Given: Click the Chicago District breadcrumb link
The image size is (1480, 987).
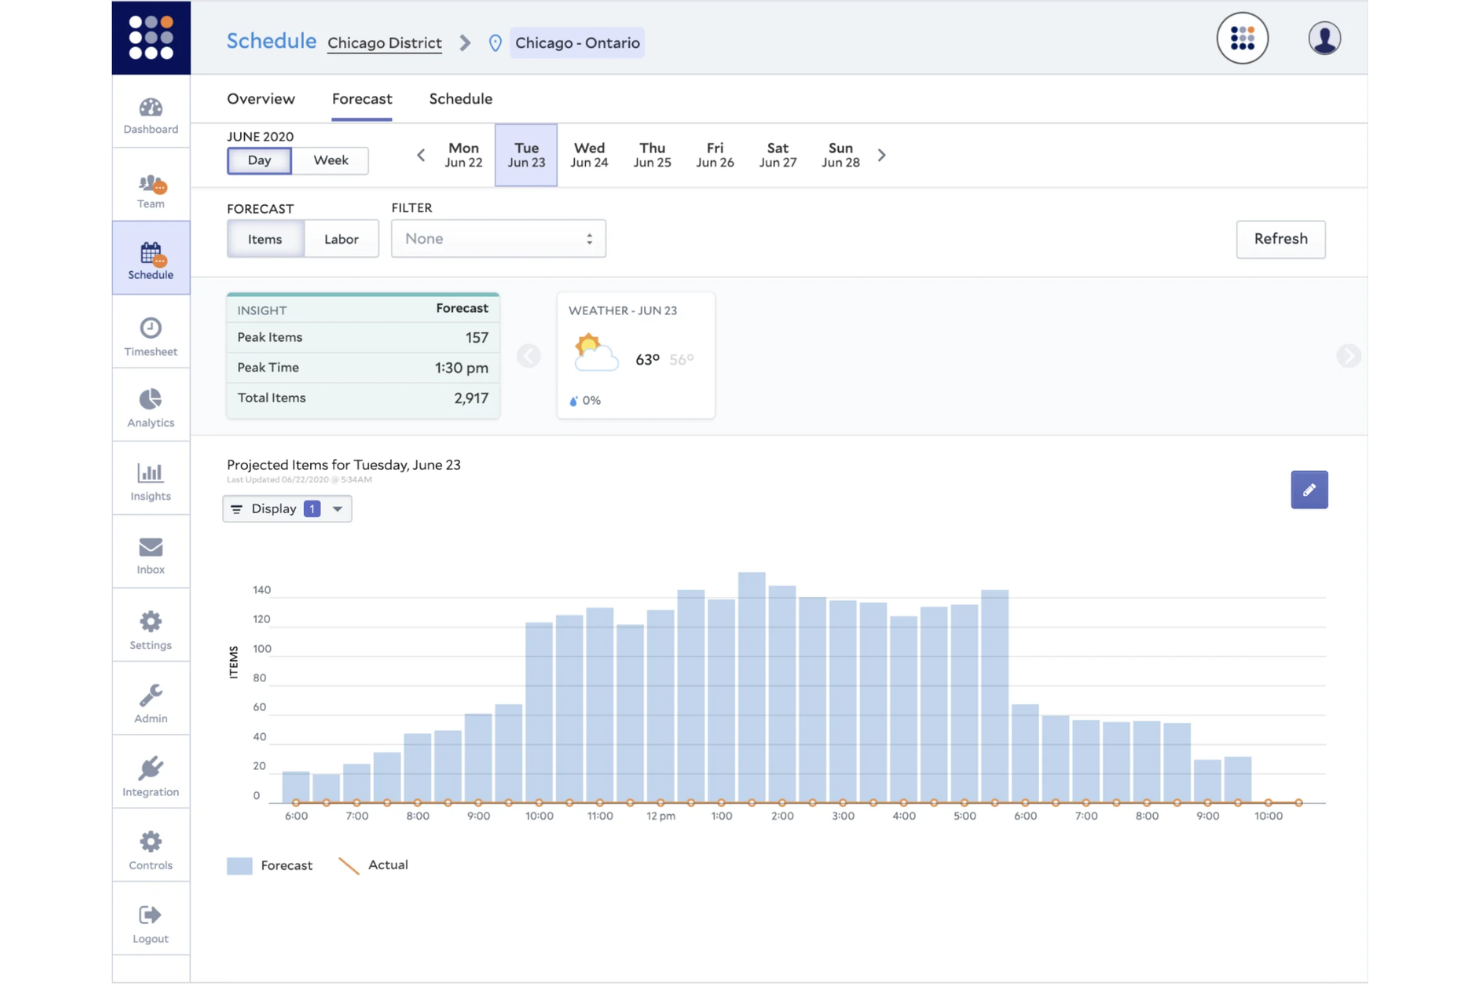Looking at the screenshot, I should click(x=385, y=43).
